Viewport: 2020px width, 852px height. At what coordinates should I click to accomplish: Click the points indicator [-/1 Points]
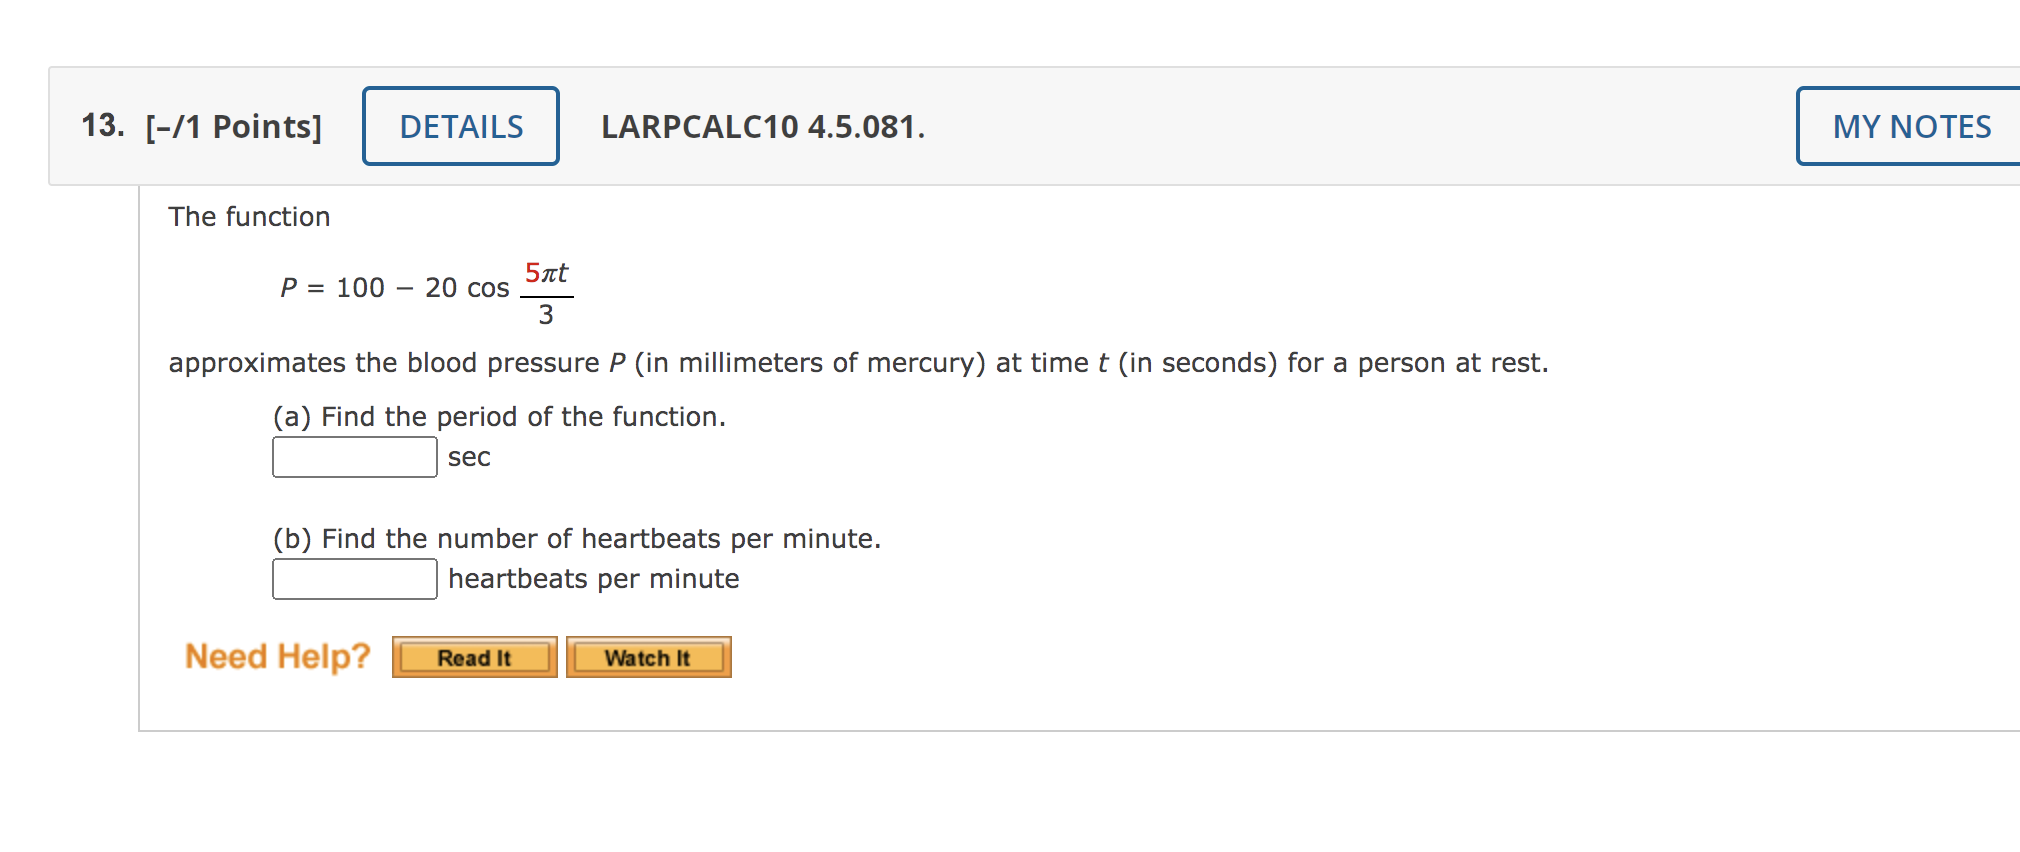click(x=233, y=127)
